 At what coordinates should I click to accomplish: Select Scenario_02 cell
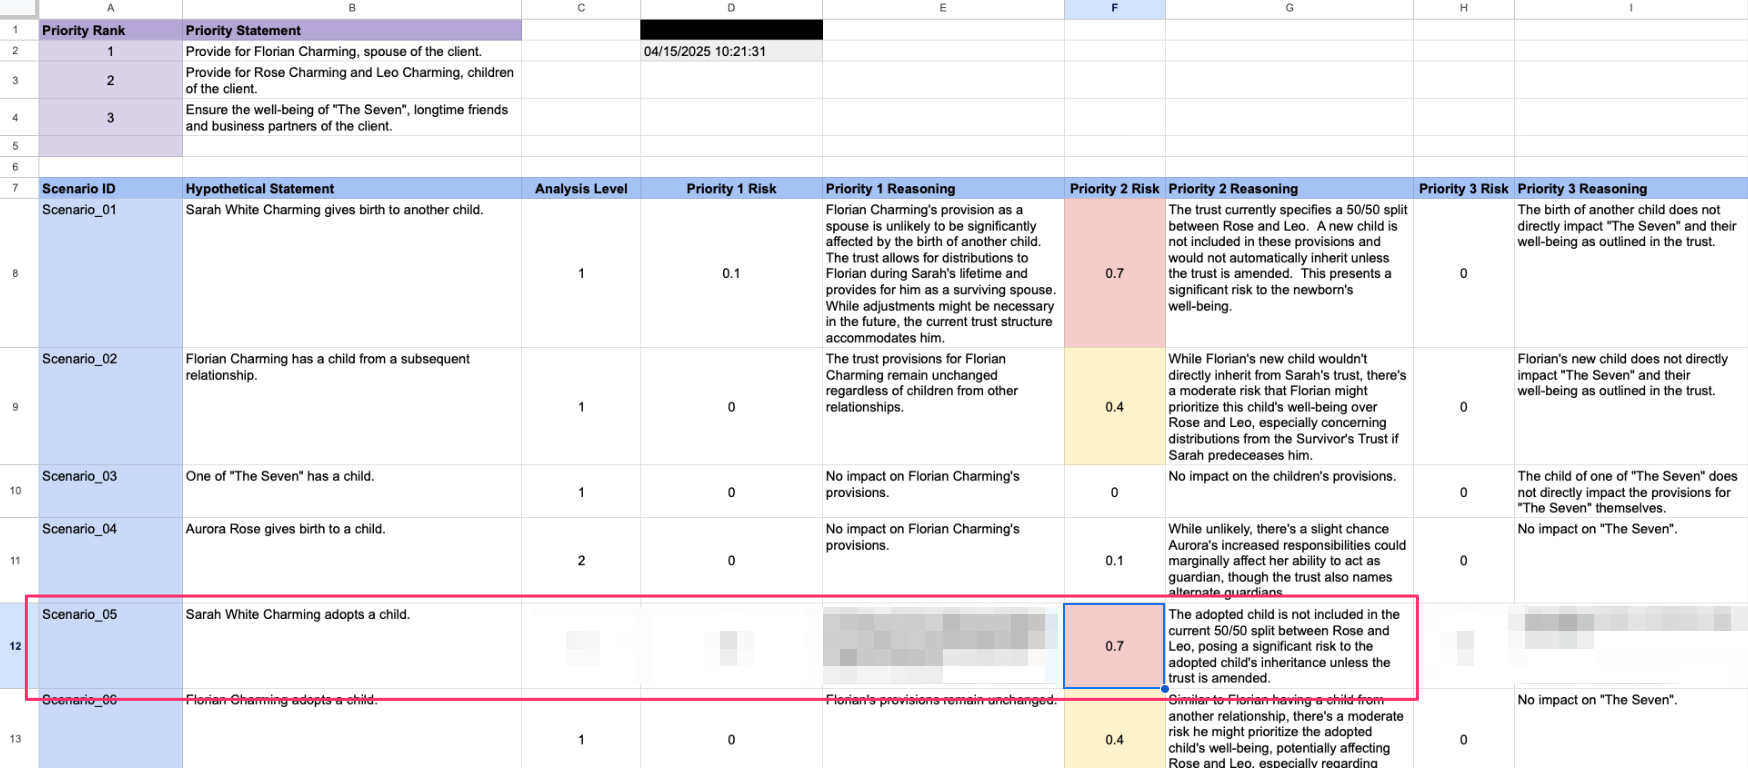pyautogui.click(x=110, y=406)
